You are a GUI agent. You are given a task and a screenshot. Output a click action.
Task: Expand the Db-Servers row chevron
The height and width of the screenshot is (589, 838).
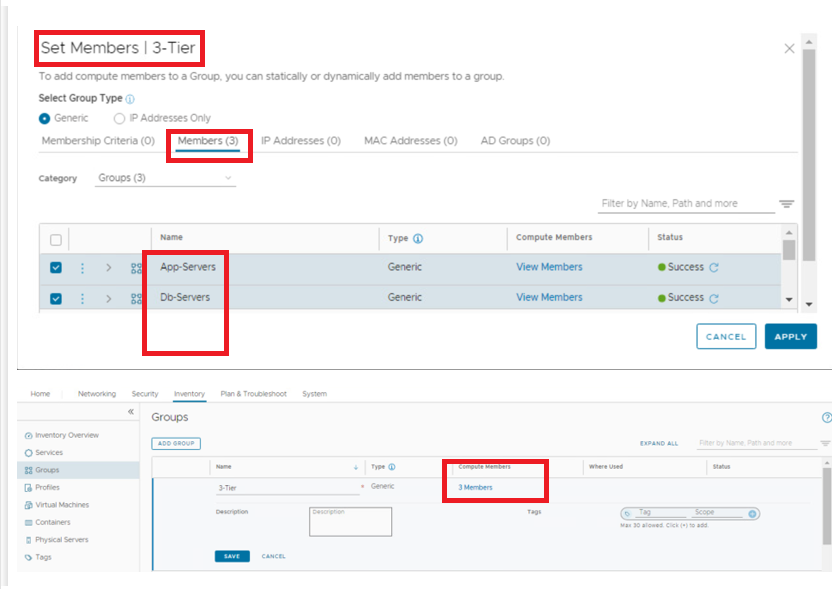click(108, 298)
